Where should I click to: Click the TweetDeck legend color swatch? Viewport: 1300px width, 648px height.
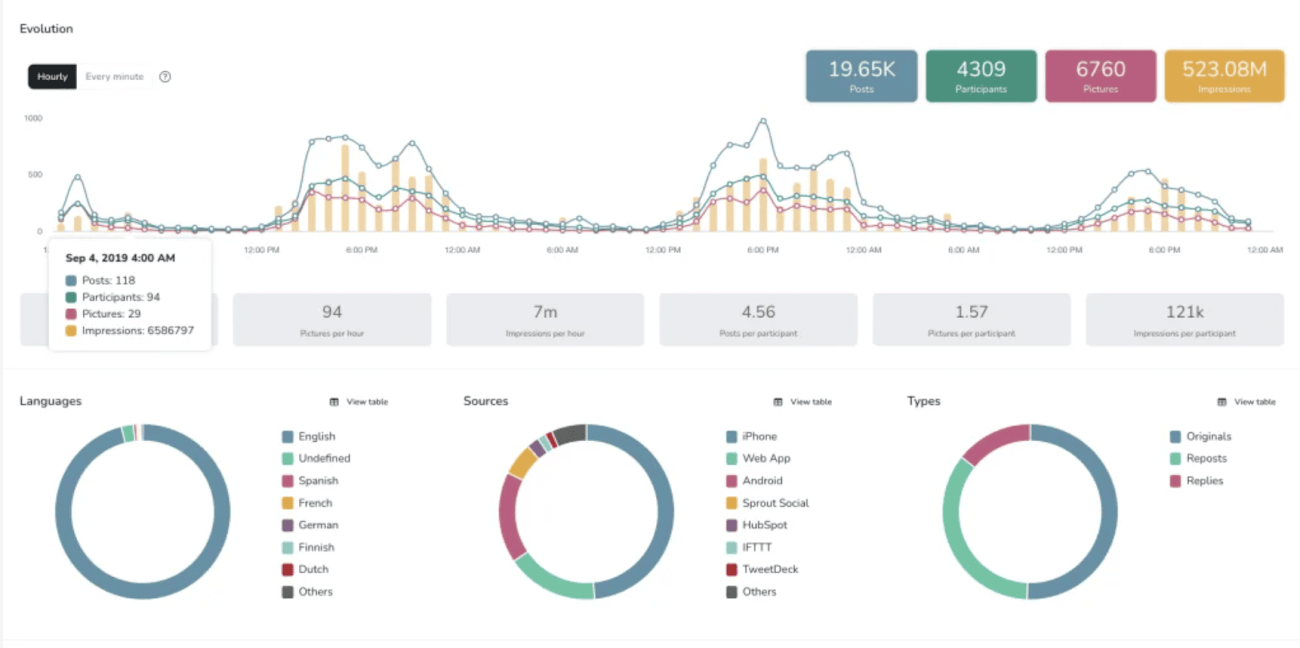pos(732,570)
